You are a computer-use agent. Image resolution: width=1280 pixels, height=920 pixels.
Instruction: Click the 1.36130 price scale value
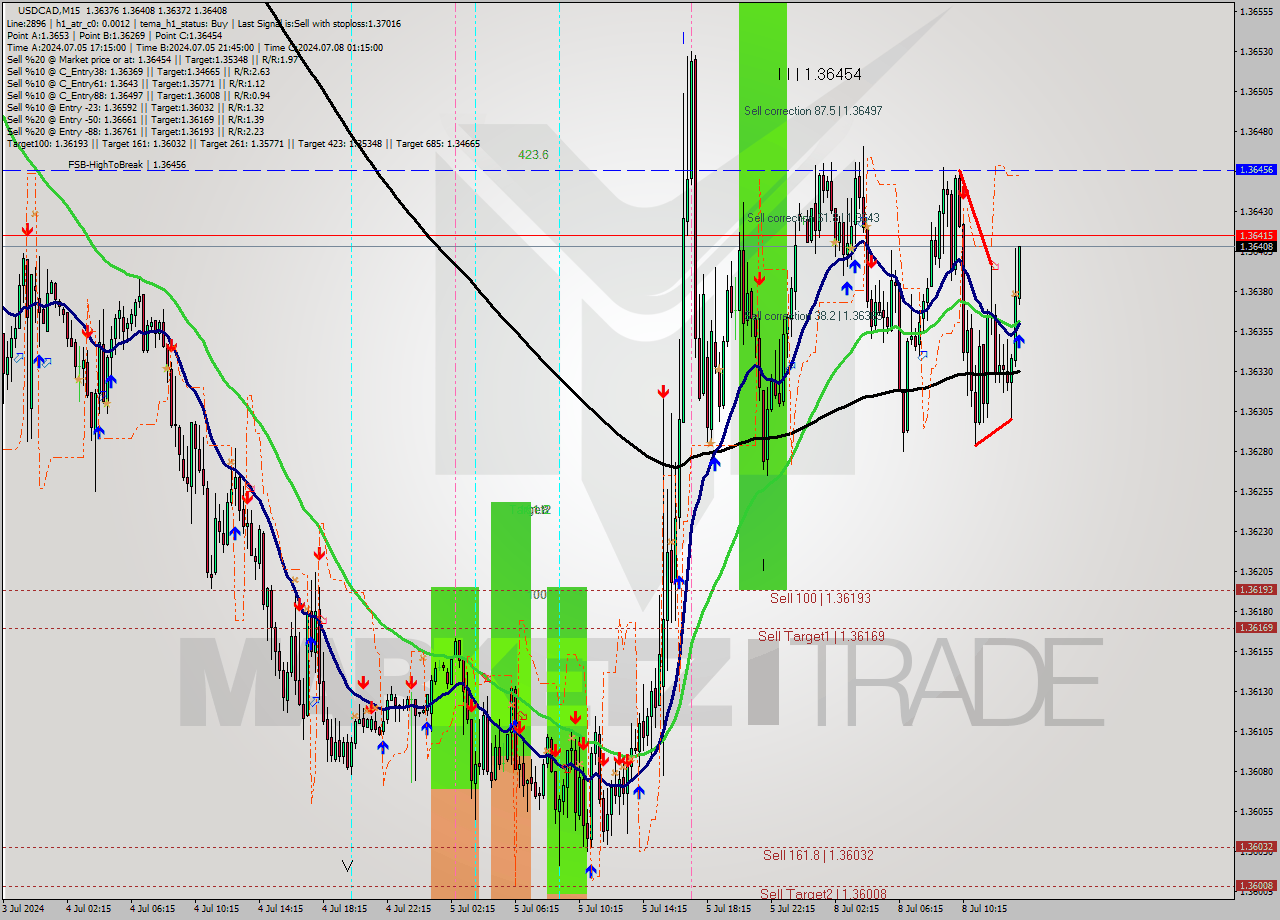[1256, 692]
